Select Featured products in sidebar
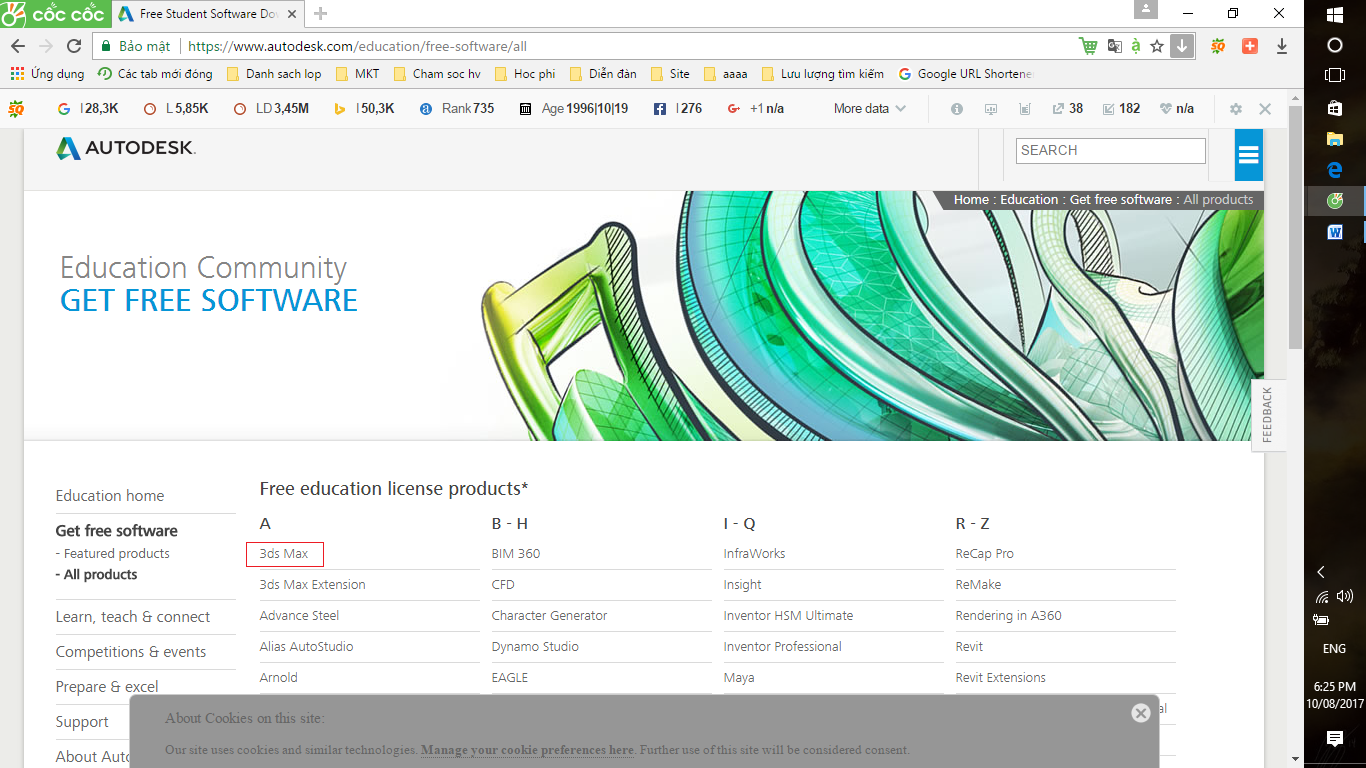 pos(116,554)
